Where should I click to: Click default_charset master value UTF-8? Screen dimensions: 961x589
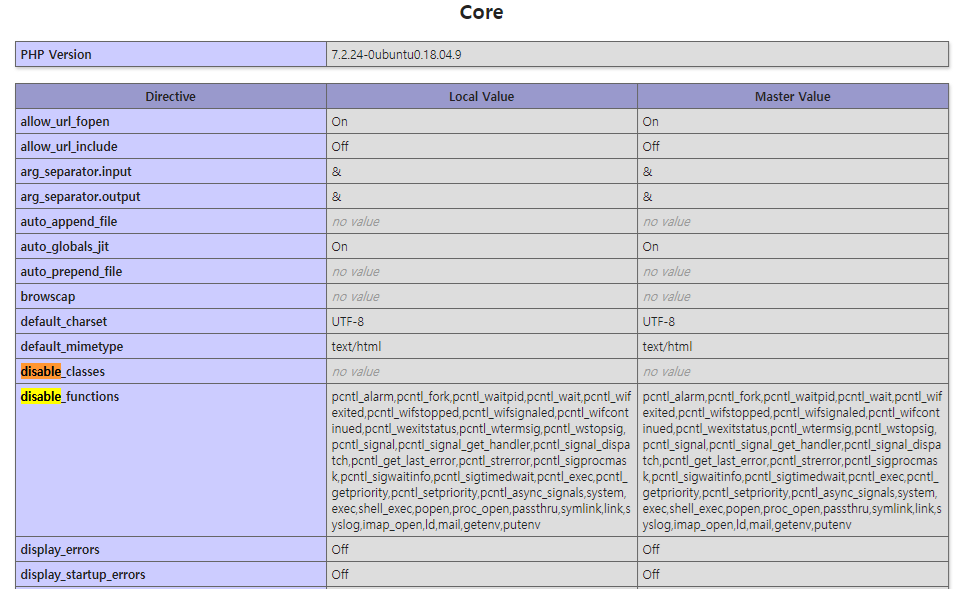[x=658, y=321]
